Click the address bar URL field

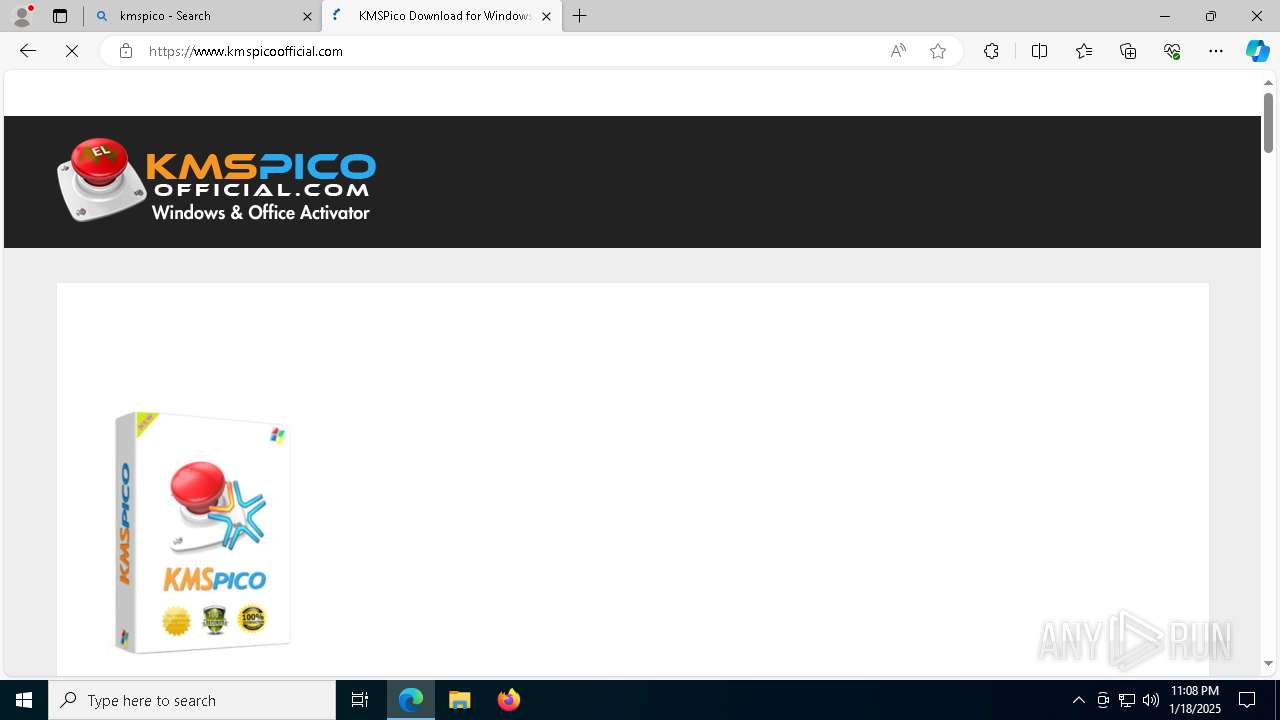pos(510,51)
